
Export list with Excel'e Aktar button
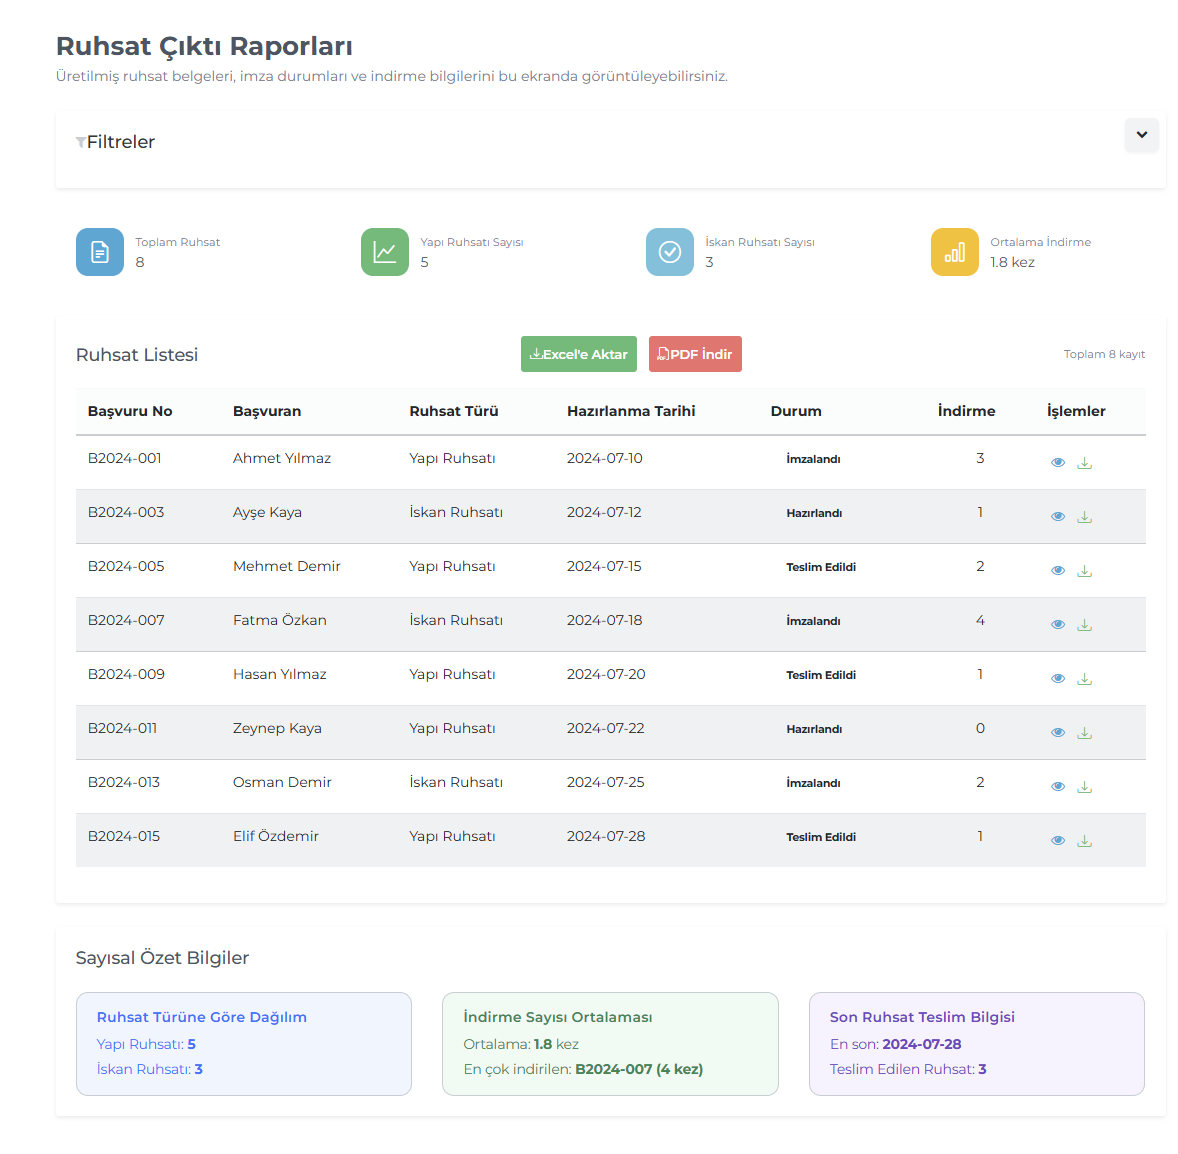(x=578, y=354)
